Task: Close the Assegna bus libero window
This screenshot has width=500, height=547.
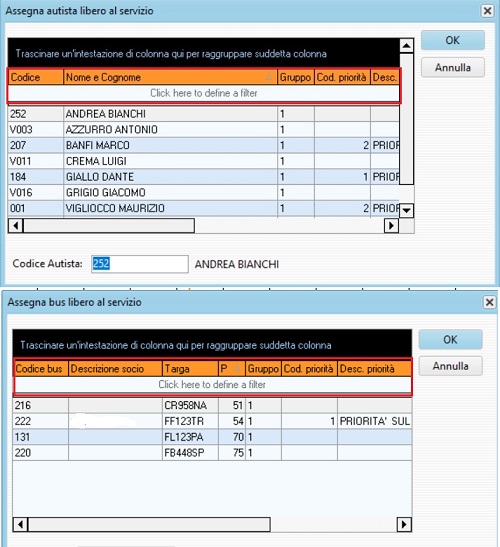Action: pyautogui.click(x=490, y=302)
